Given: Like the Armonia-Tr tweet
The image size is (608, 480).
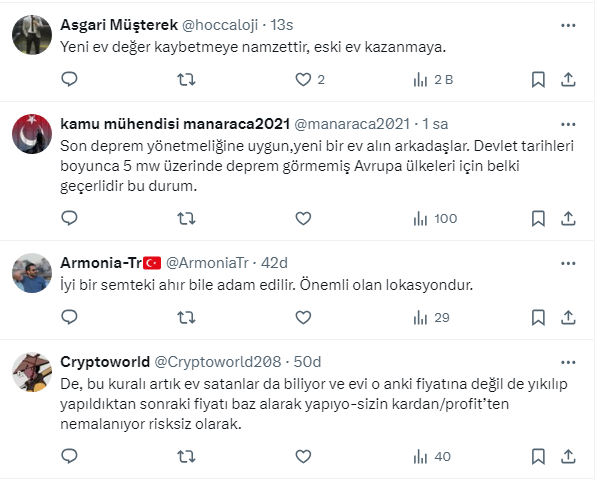Looking at the screenshot, I should (x=304, y=317).
